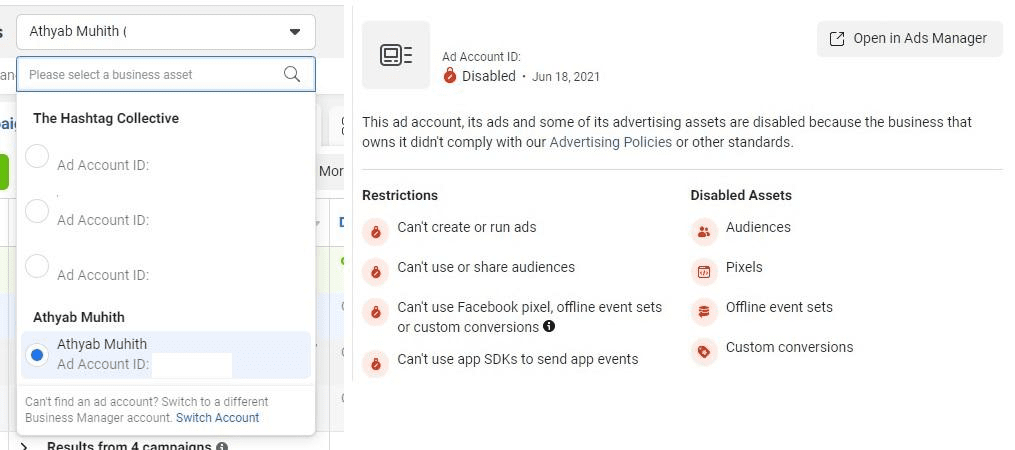
Task: Open the Advertising Policies link
Action: click(x=610, y=142)
